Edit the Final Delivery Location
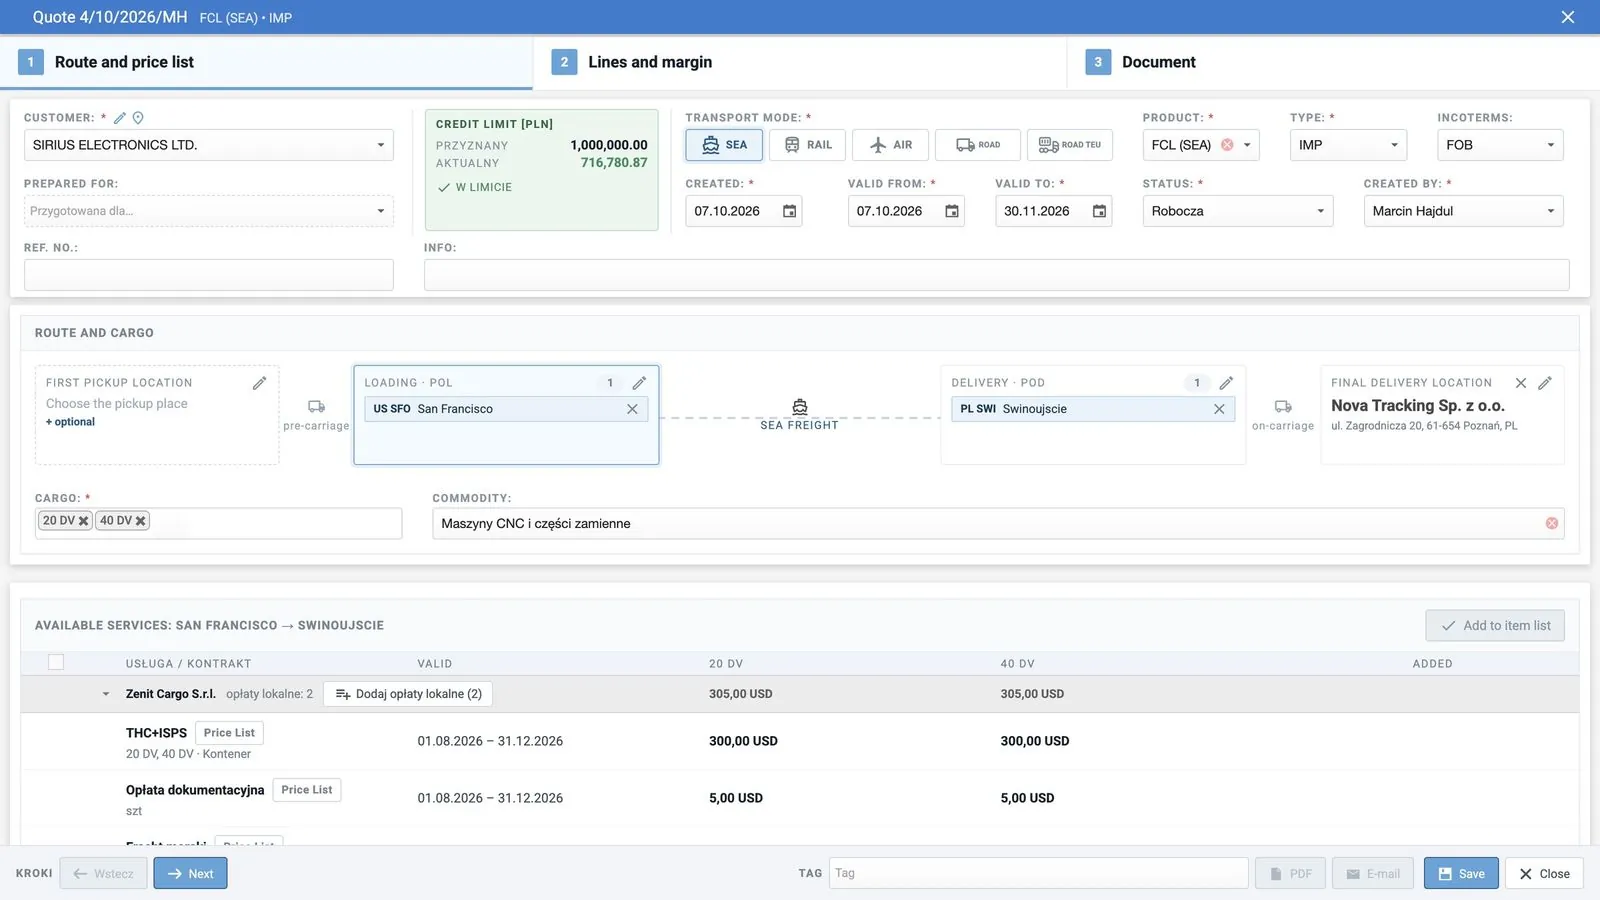The image size is (1600, 900). pyautogui.click(x=1545, y=383)
